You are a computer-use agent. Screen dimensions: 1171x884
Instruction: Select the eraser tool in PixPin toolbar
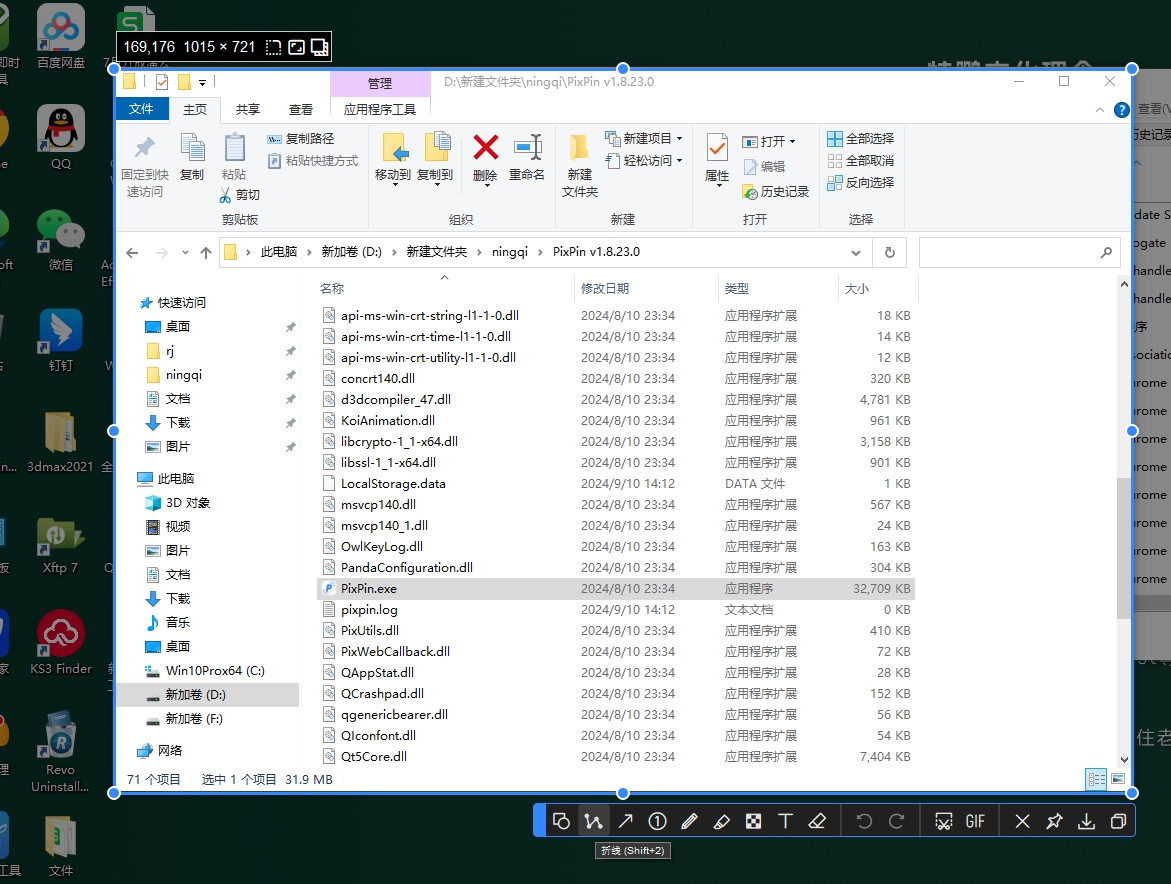pyautogui.click(x=817, y=821)
